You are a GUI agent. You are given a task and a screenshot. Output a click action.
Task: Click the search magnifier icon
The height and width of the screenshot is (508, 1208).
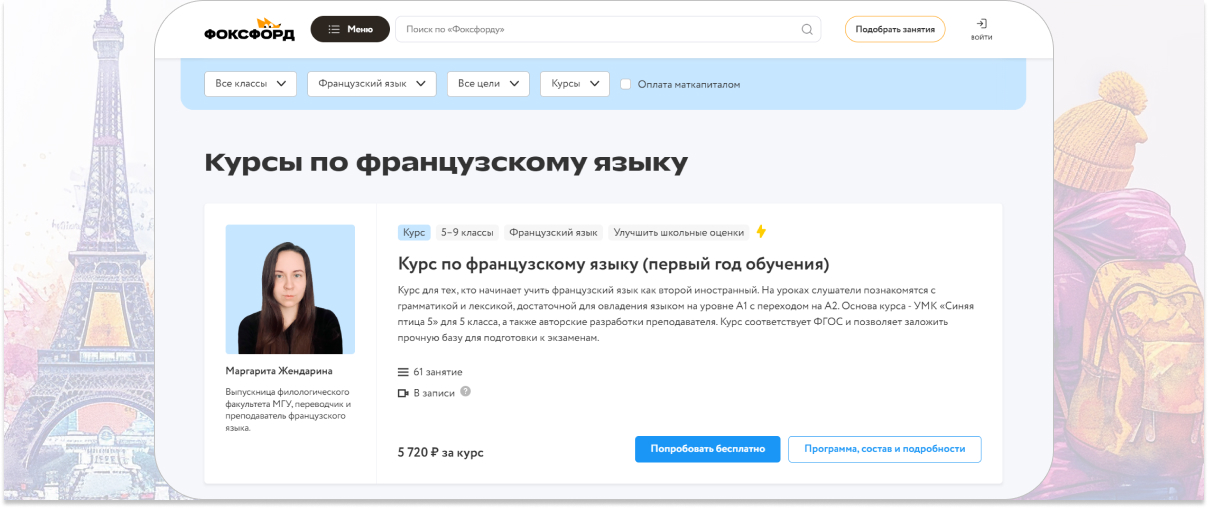[807, 29]
